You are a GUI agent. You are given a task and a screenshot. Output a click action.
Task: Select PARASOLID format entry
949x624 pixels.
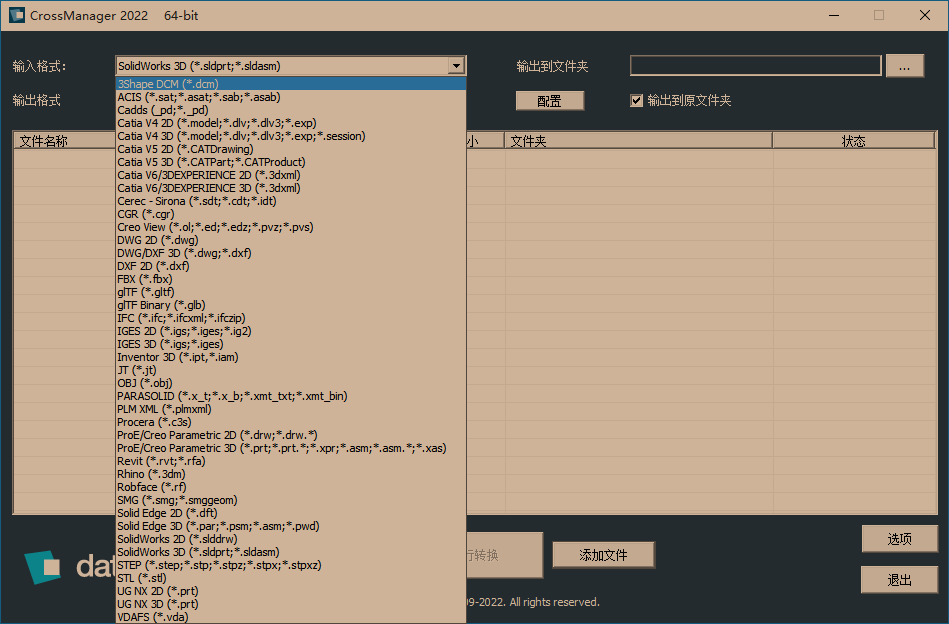click(x=232, y=396)
